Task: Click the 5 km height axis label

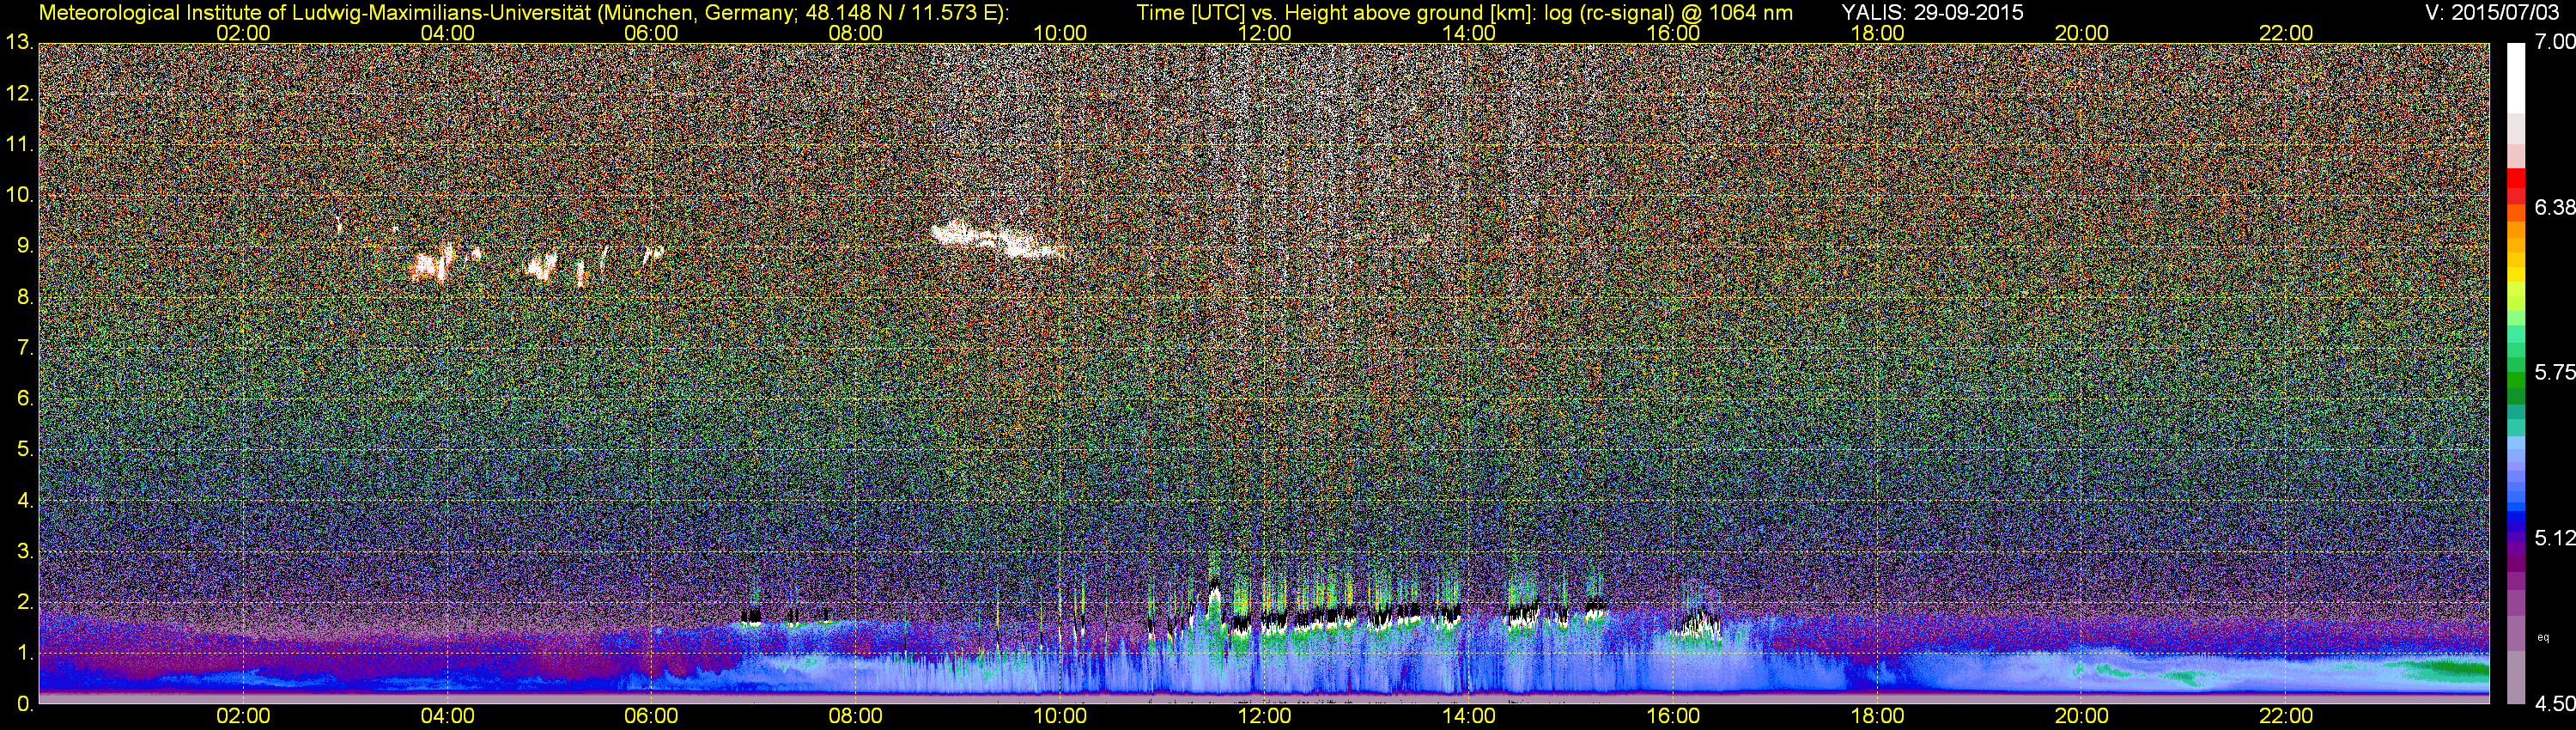Action: click(24, 450)
